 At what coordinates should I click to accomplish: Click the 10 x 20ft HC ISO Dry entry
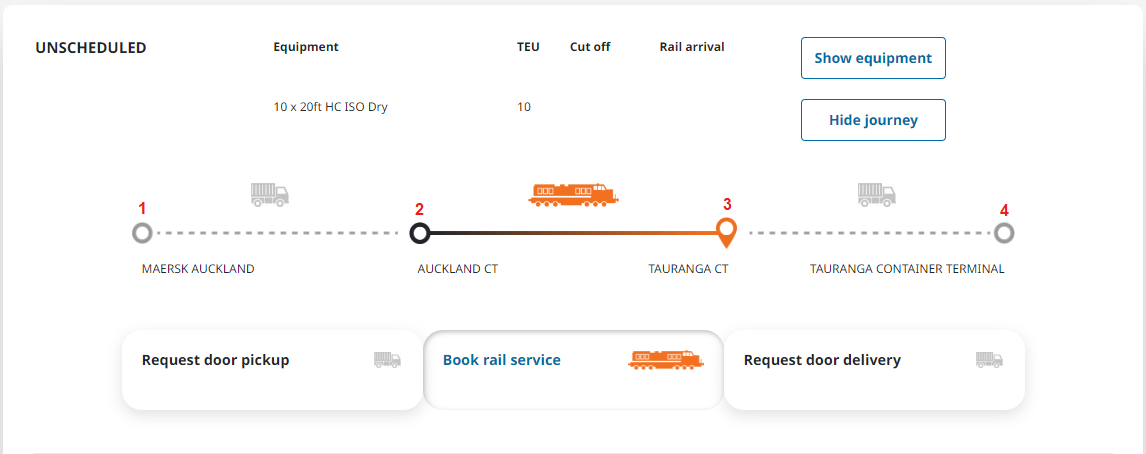330,107
